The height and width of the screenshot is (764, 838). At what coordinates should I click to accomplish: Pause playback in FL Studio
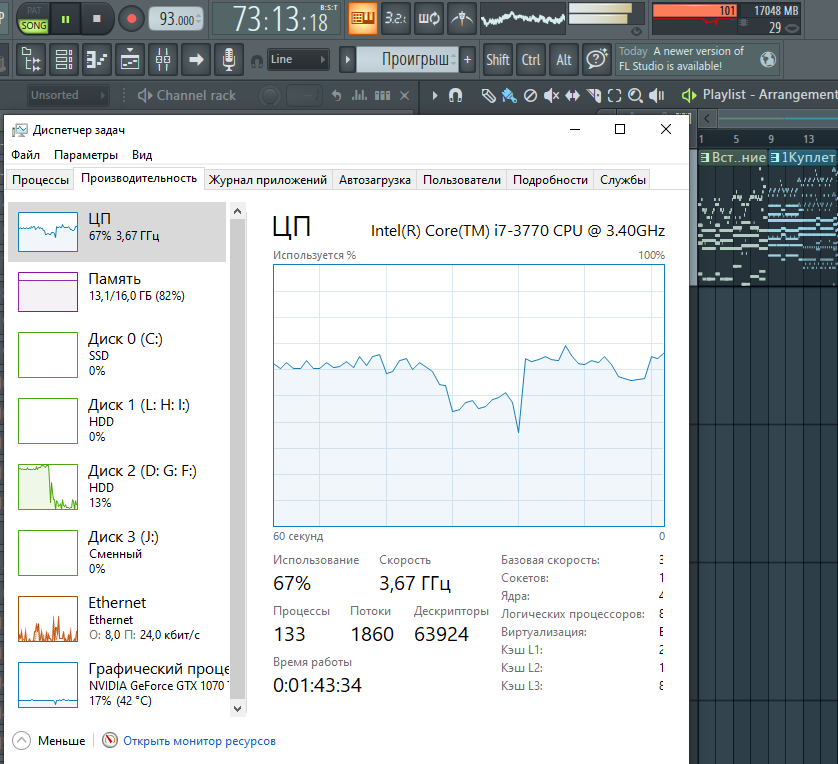tap(65, 19)
